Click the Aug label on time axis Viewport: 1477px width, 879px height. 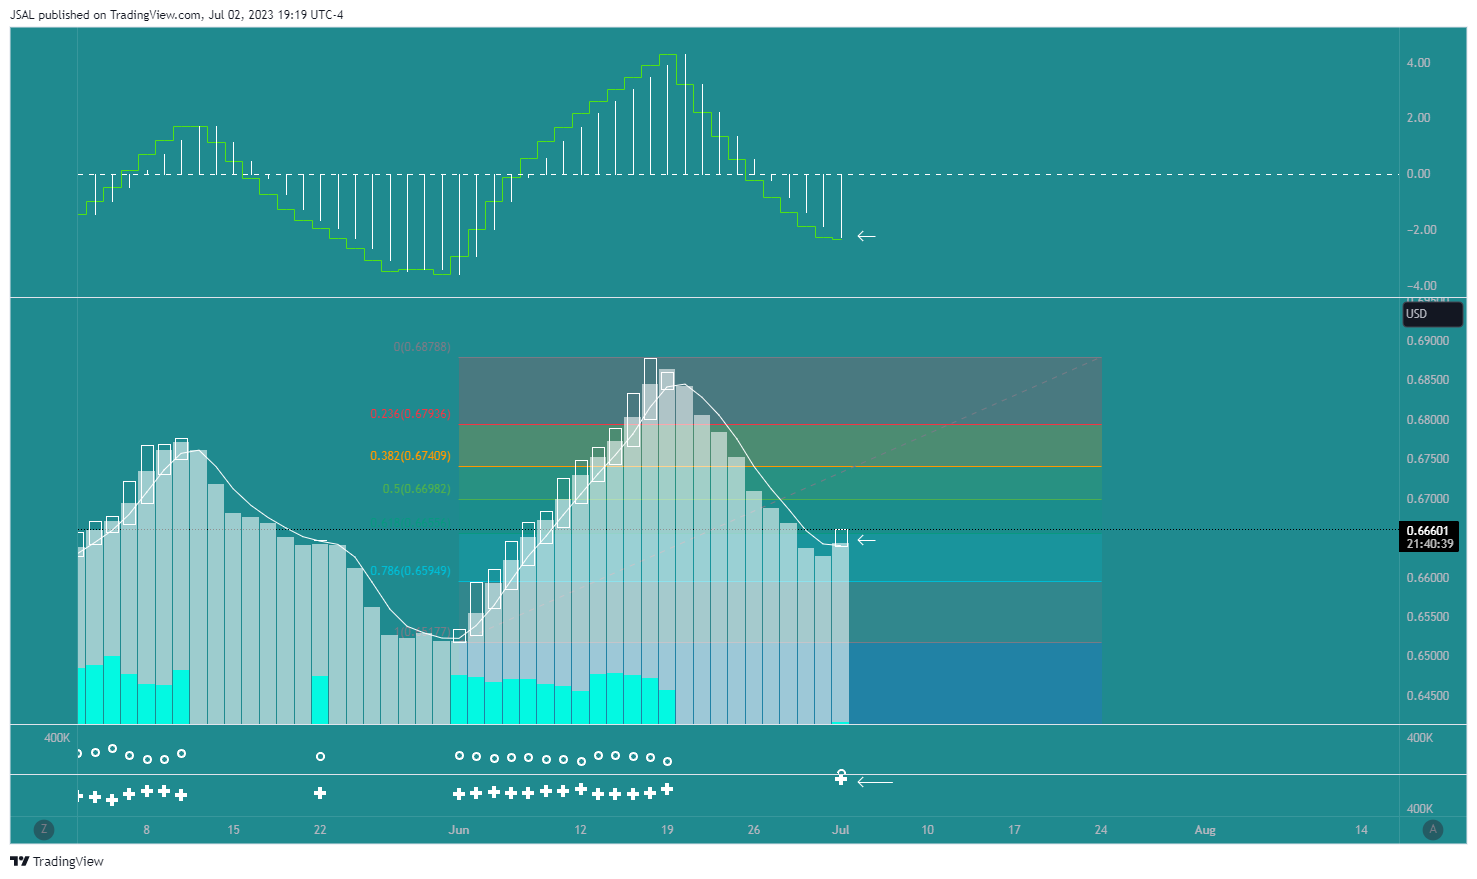tap(1205, 830)
